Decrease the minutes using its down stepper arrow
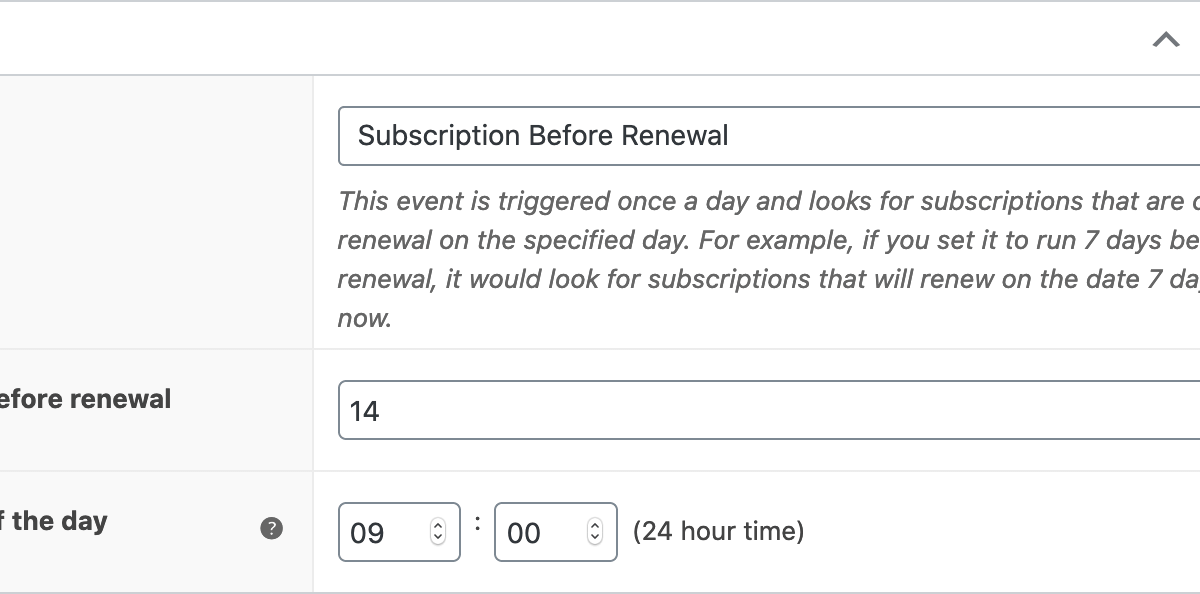 [x=595, y=539]
